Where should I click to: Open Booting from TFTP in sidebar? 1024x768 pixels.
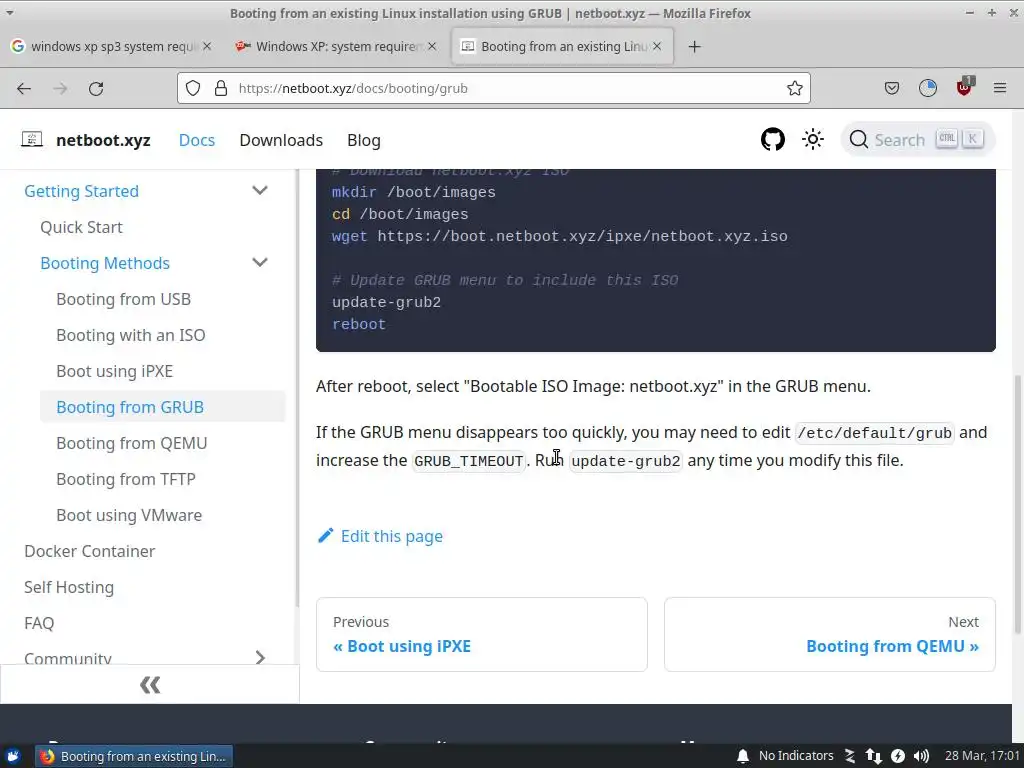click(125, 478)
